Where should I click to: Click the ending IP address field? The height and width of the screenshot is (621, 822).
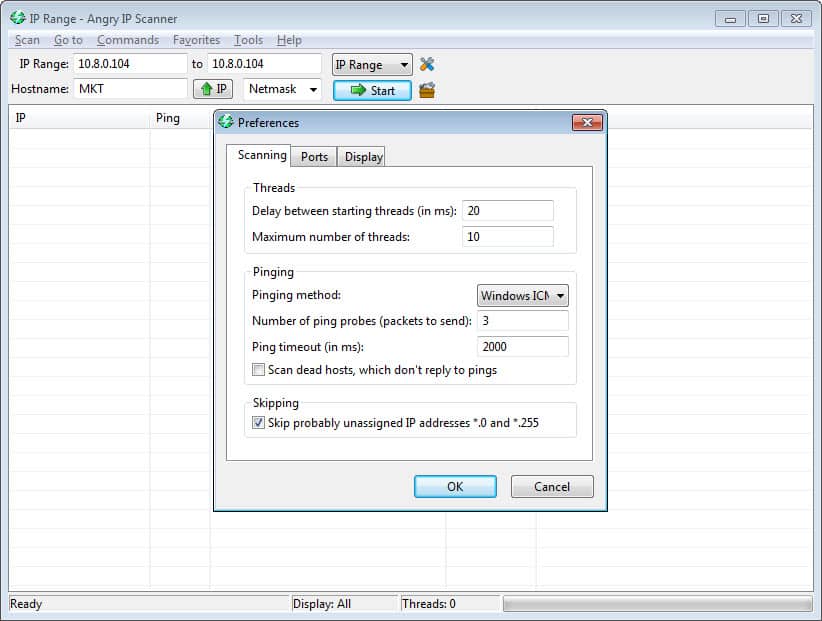(265, 64)
